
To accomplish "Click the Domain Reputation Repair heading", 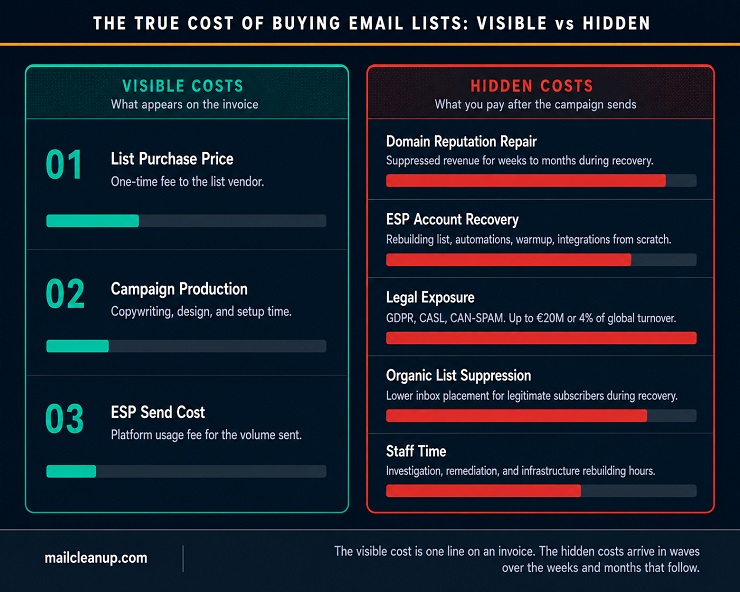I will point(461,141).
